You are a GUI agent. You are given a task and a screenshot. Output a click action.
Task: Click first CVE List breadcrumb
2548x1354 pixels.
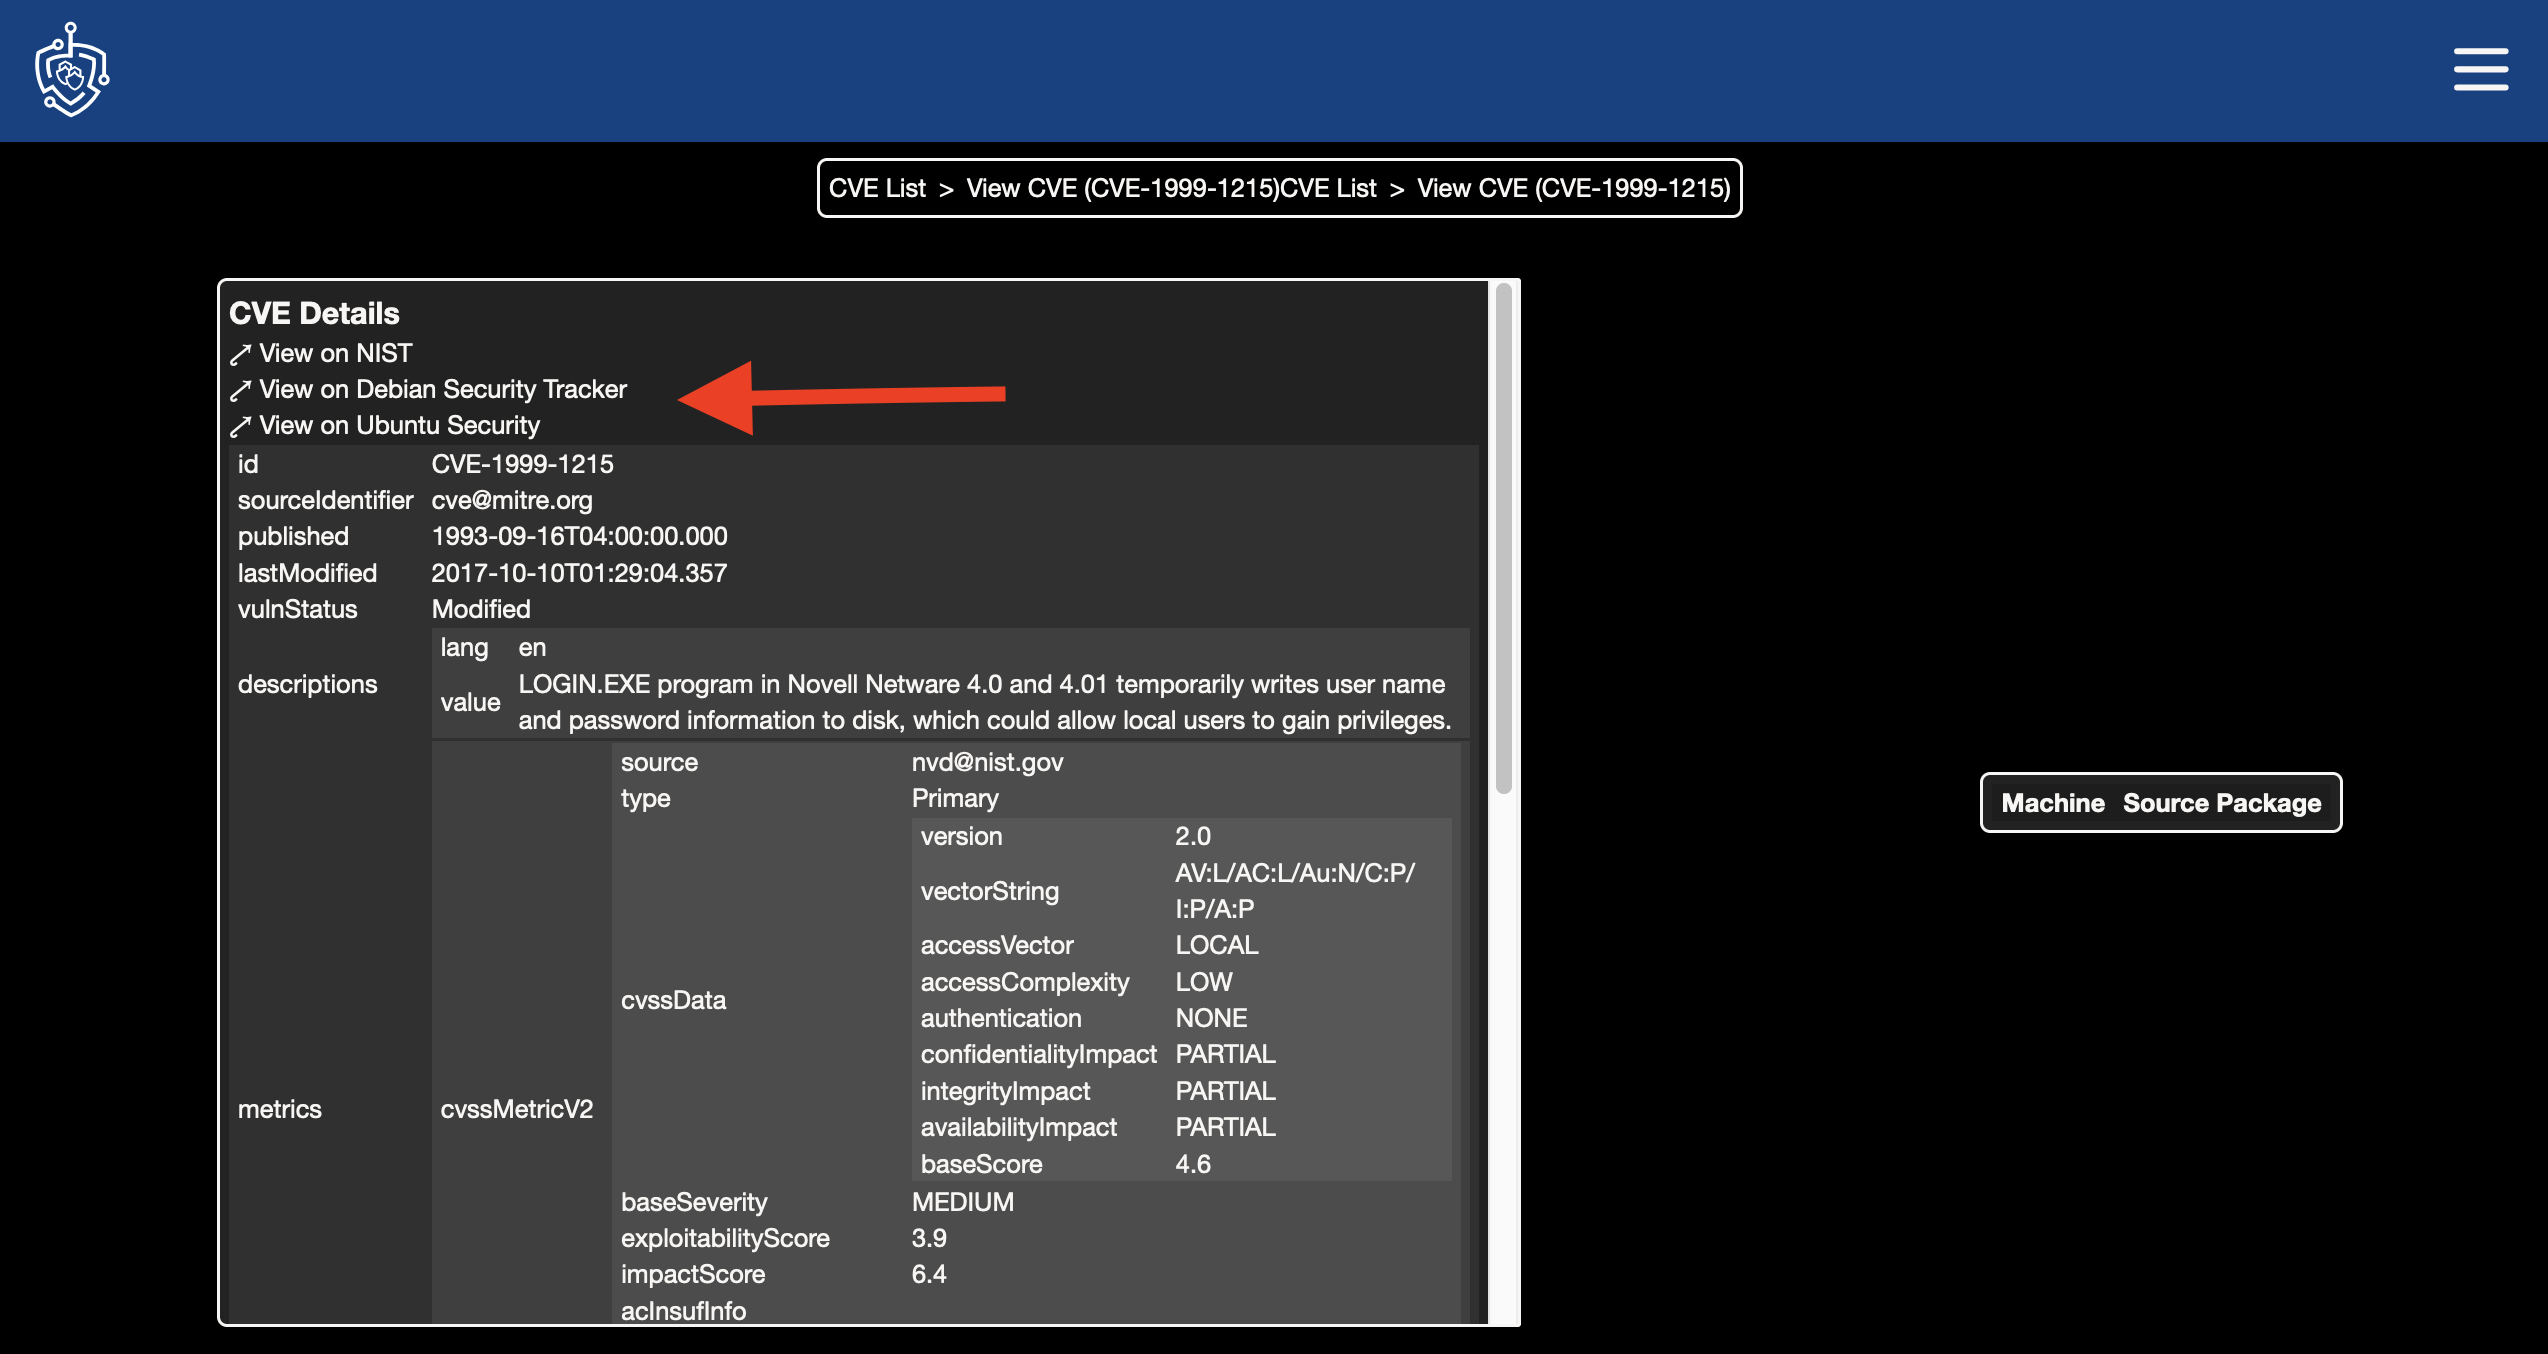pos(877,188)
